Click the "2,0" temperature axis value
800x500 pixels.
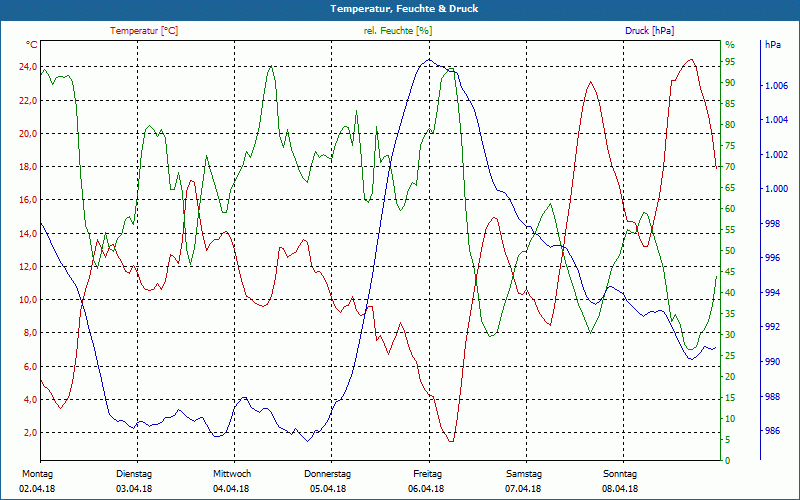pyautogui.click(x=31, y=433)
